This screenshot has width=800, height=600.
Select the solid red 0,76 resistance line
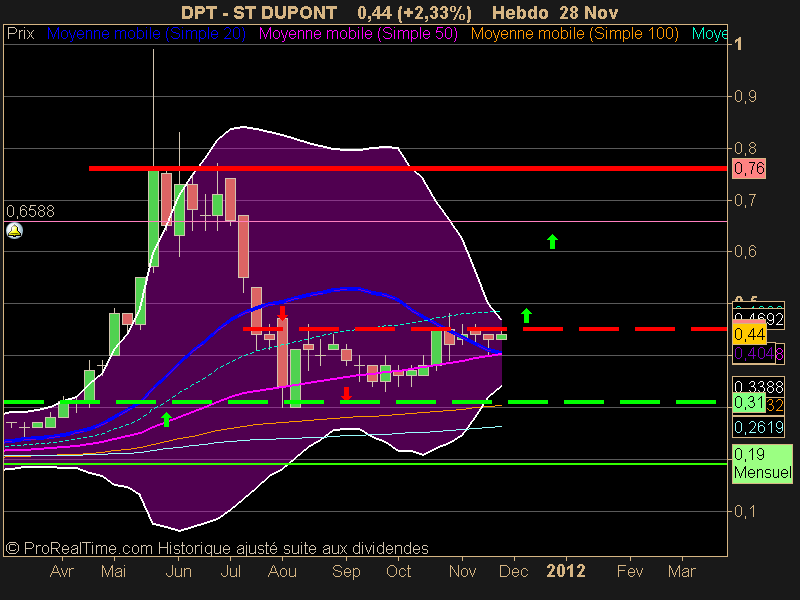(x=408, y=168)
